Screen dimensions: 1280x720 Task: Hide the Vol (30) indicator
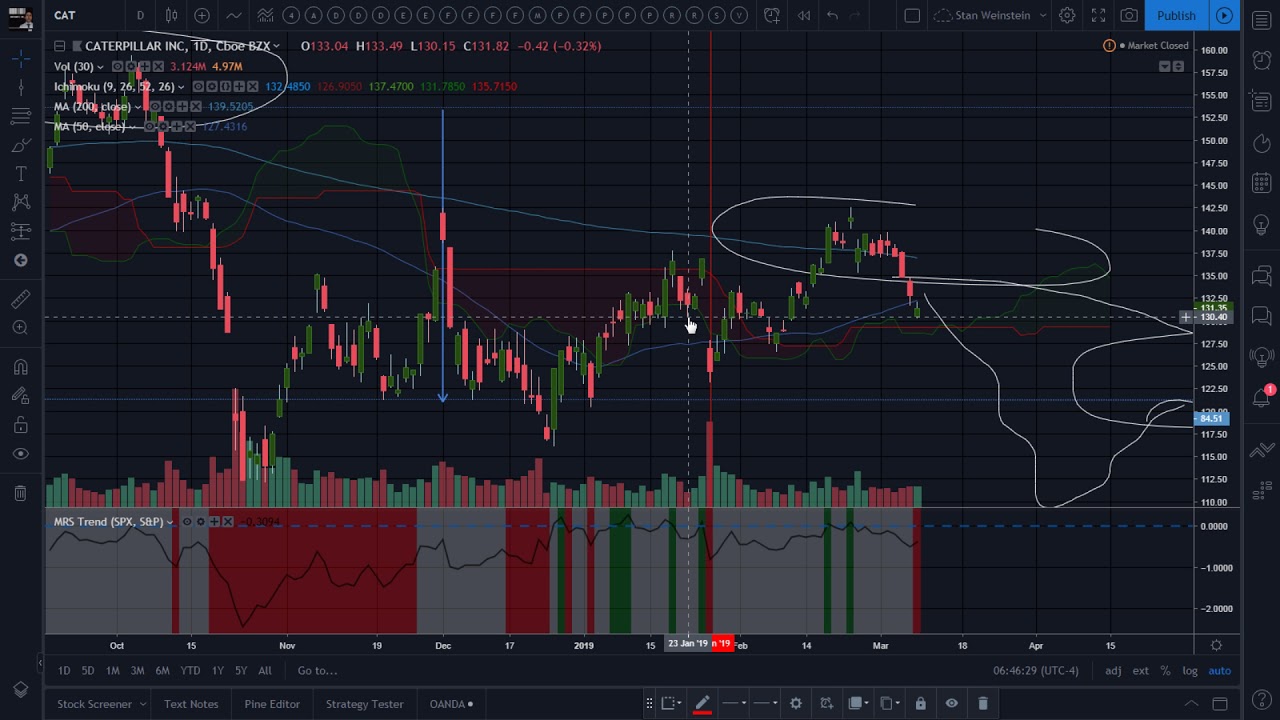point(118,67)
